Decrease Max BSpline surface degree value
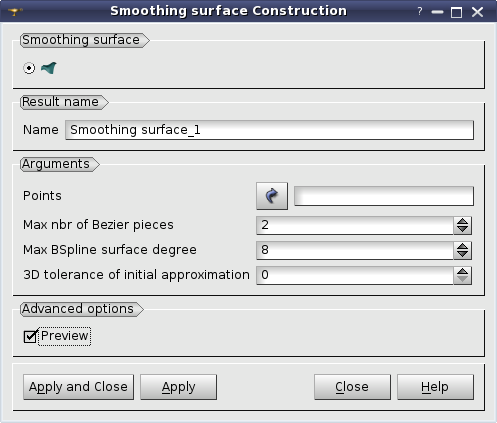This screenshot has width=497, height=423. tap(462, 254)
